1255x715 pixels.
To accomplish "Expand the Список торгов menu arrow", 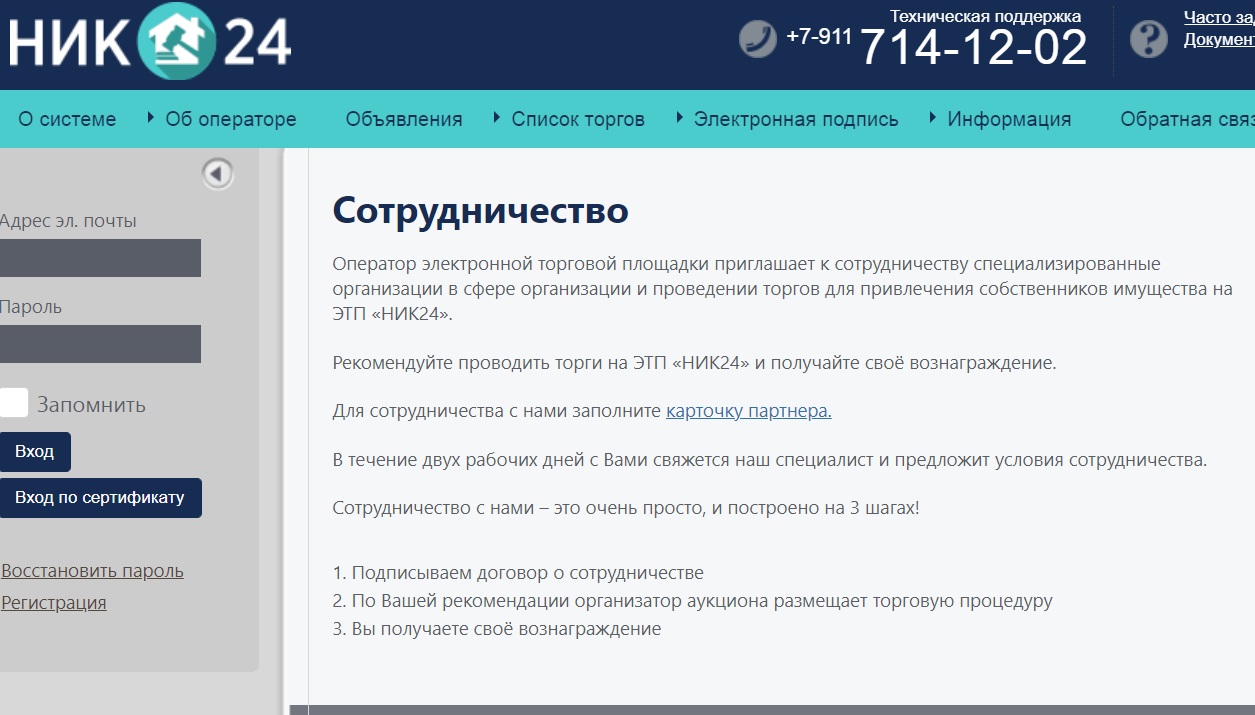I will pyautogui.click(x=497, y=118).
